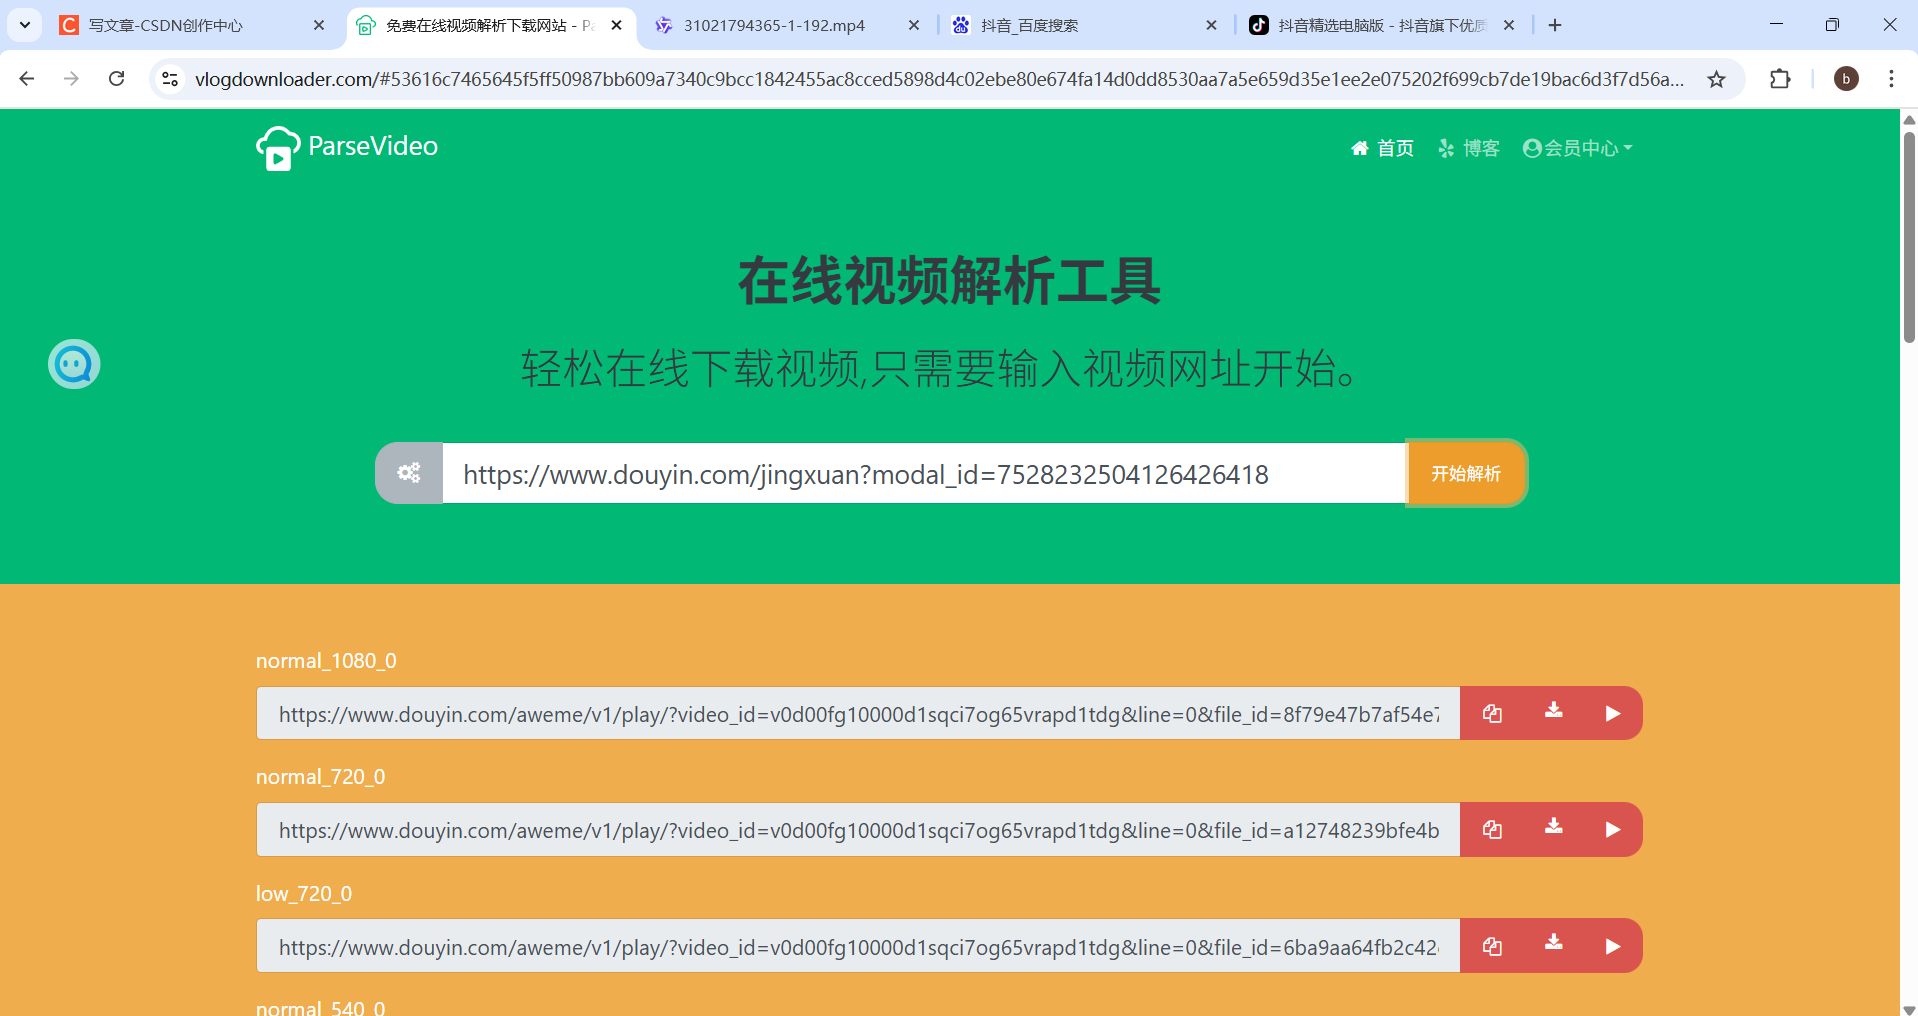The height and width of the screenshot is (1016, 1918).
Task: Play the low_720_0 video
Action: pyautogui.click(x=1612, y=946)
